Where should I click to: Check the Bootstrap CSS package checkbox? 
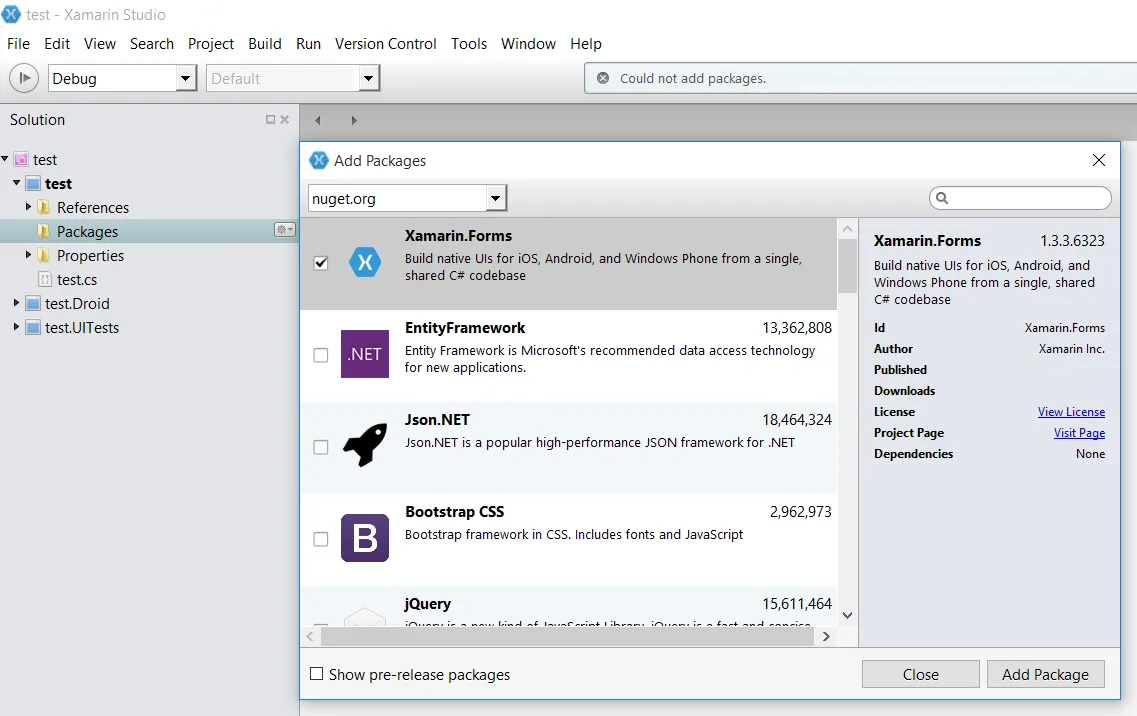pos(321,539)
